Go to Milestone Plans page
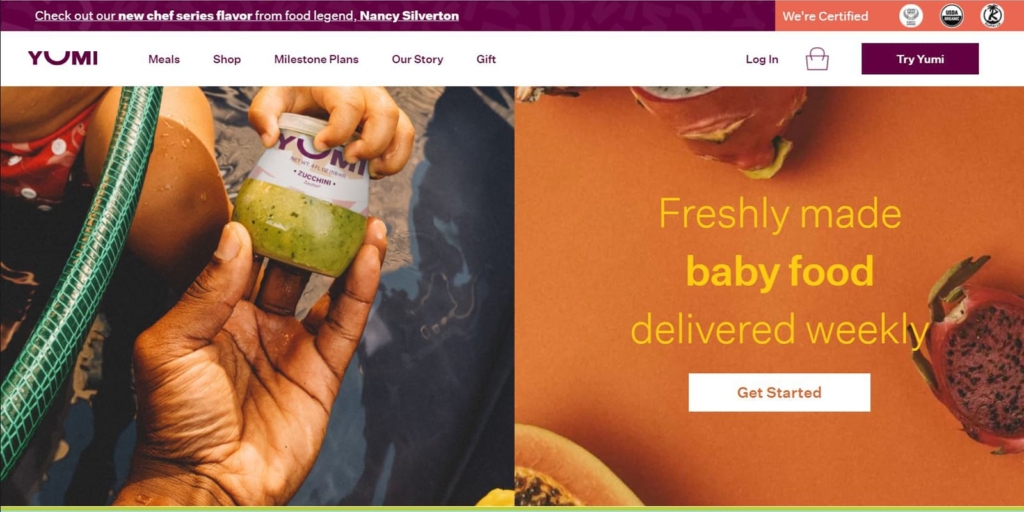Viewport: 1024px width, 512px height. [316, 59]
